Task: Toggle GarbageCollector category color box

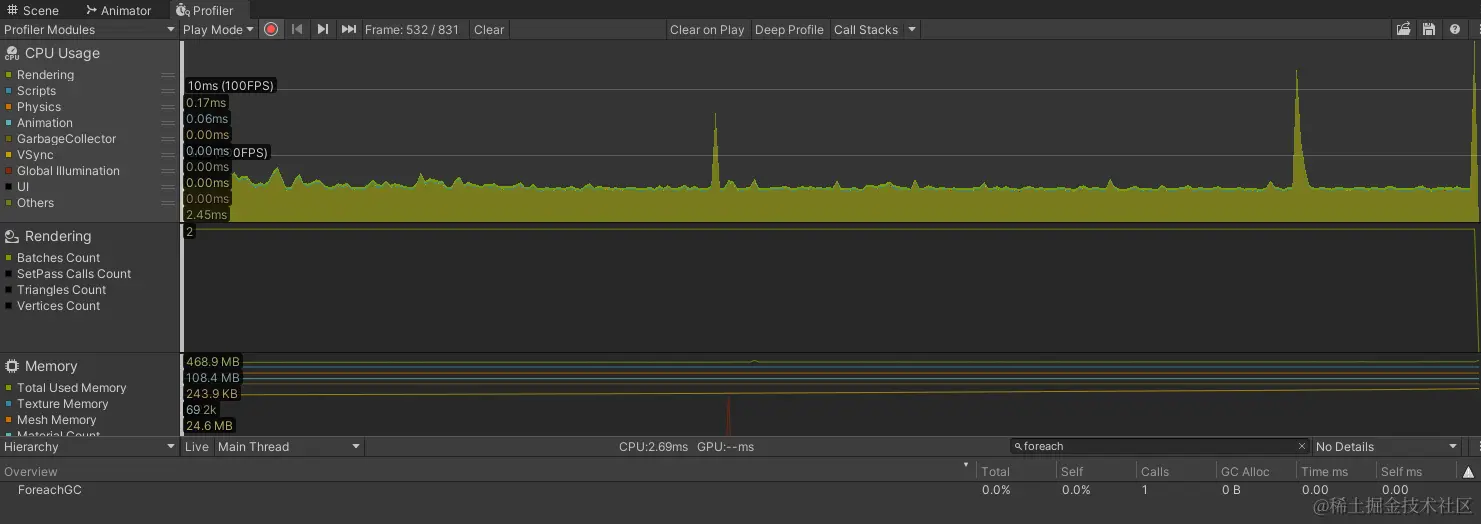Action: tap(8, 139)
